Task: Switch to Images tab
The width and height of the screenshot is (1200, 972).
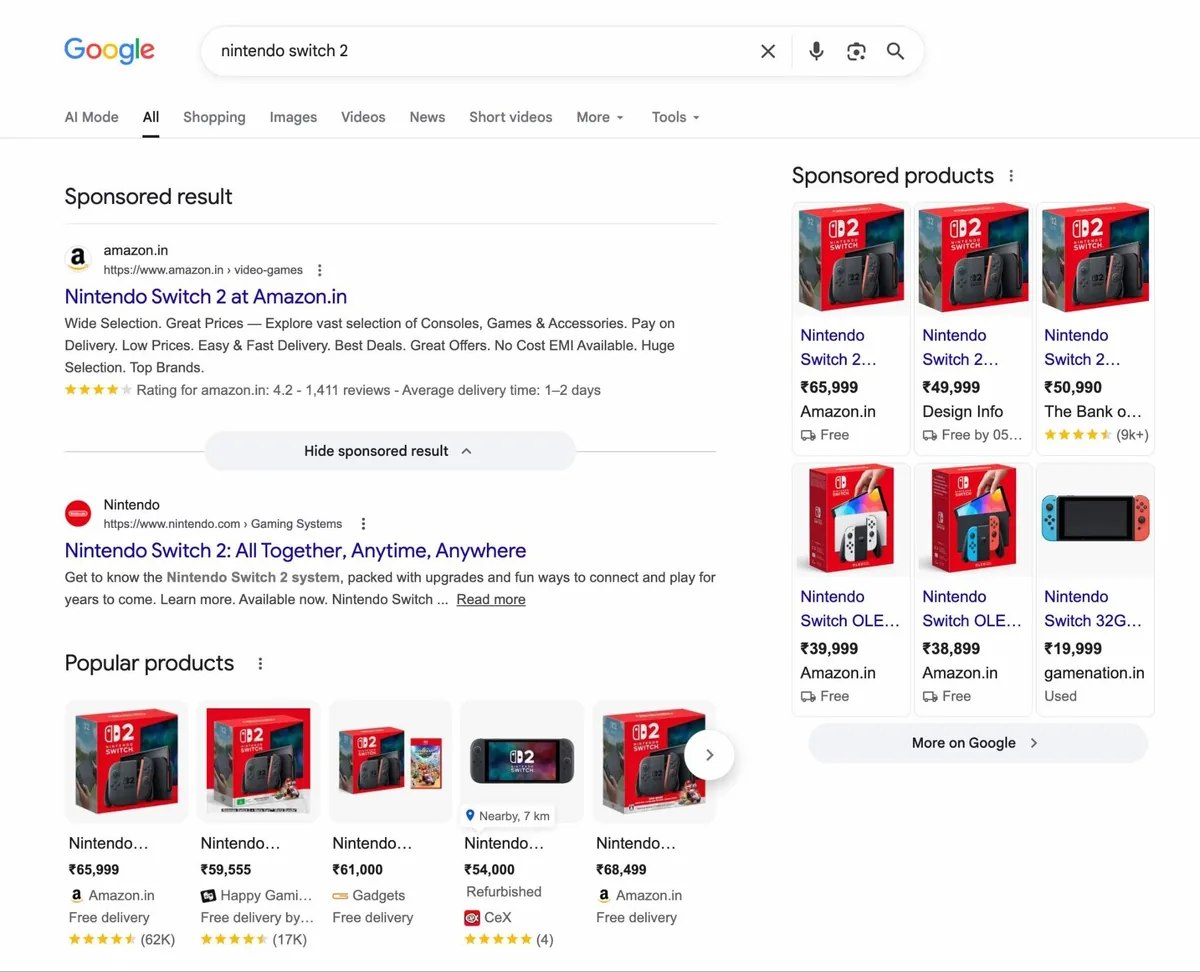Action: [293, 117]
